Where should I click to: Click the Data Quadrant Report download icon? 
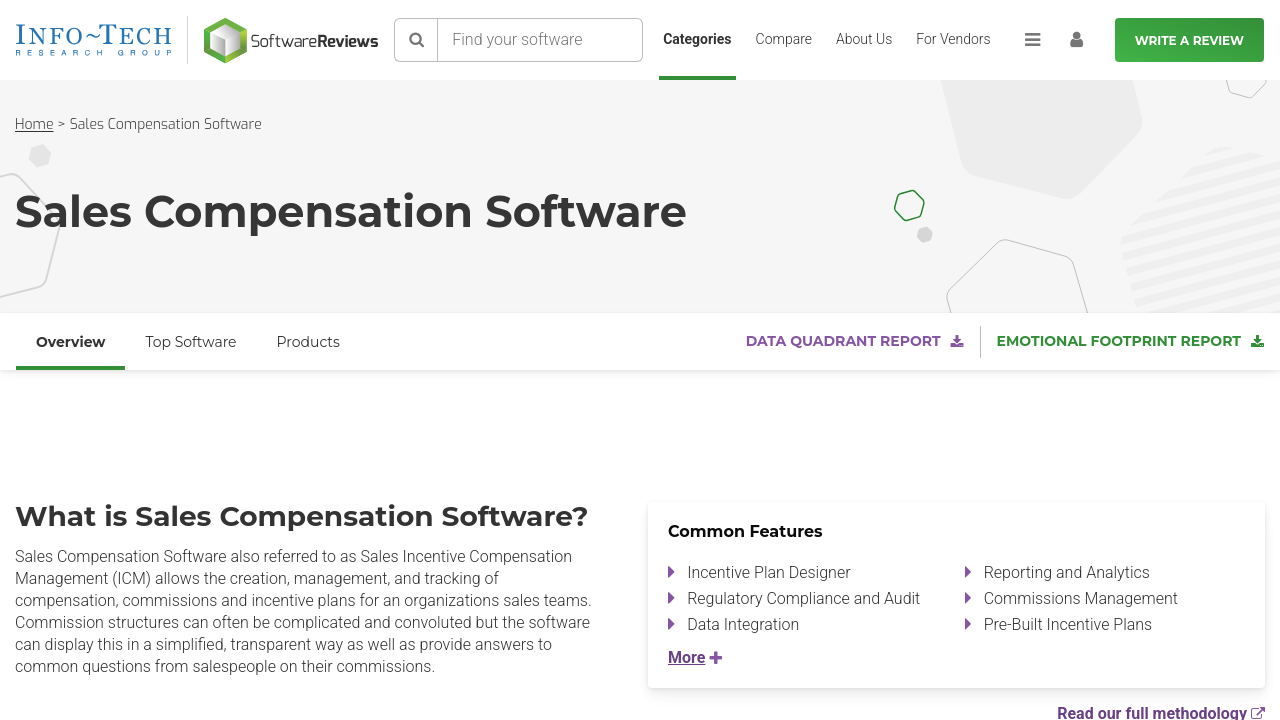(x=957, y=342)
